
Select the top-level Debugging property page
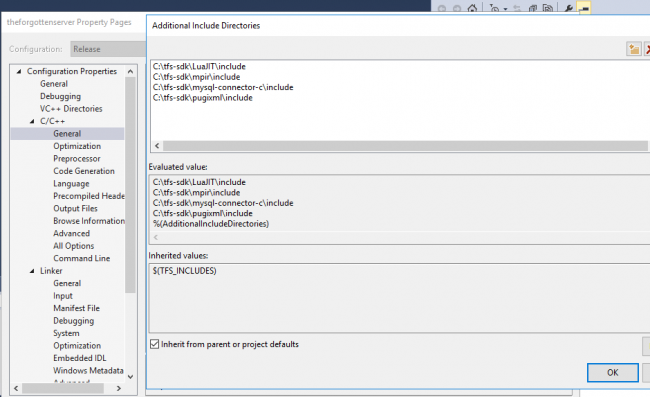[61, 96]
